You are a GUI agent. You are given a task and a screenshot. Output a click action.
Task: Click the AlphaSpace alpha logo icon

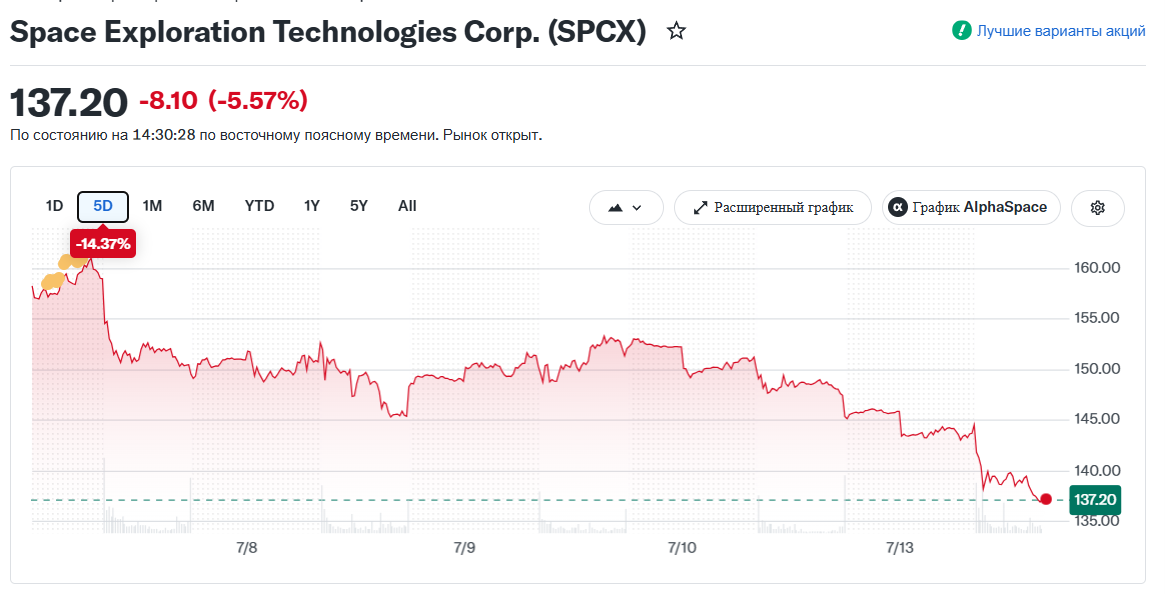pos(898,207)
